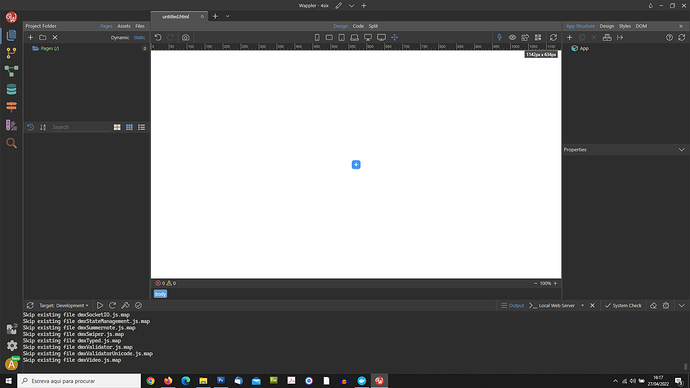Switch assets to large thumbnail view

(117, 127)
